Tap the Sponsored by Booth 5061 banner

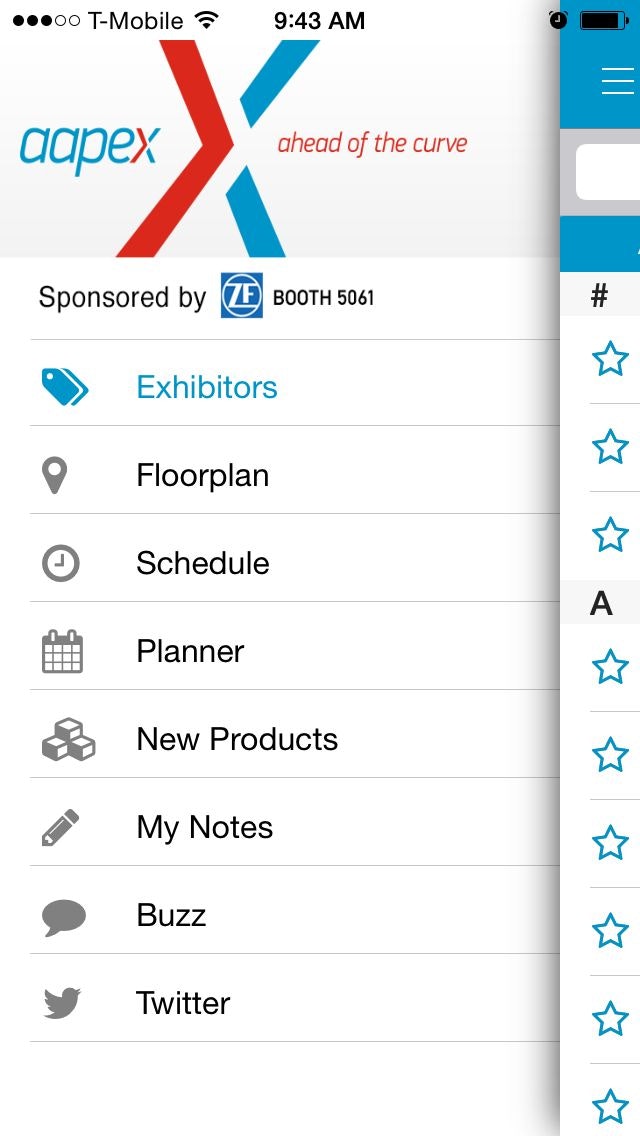point(206,297)
